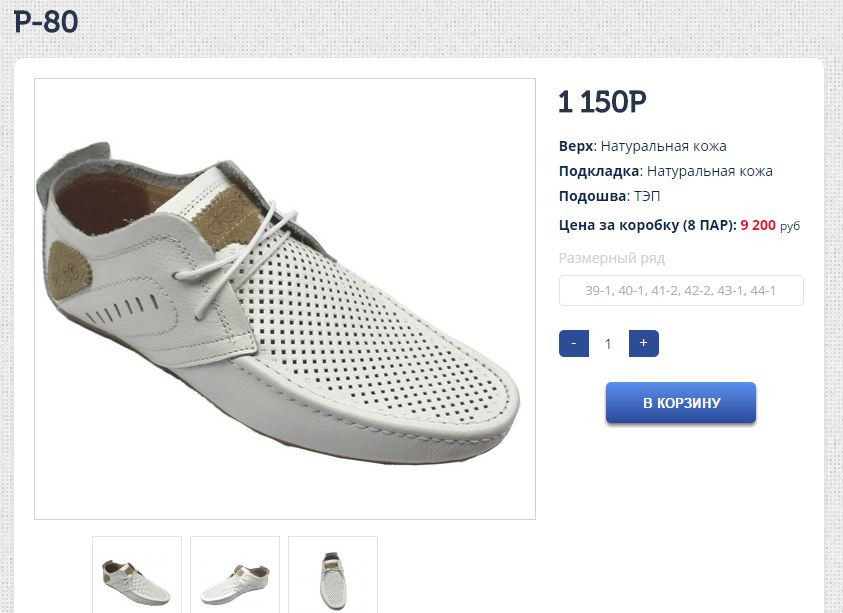The image size is (843, 613).
Task: Click the P-80 product heading
Action: pyautogui.click(x=46, y=22)
